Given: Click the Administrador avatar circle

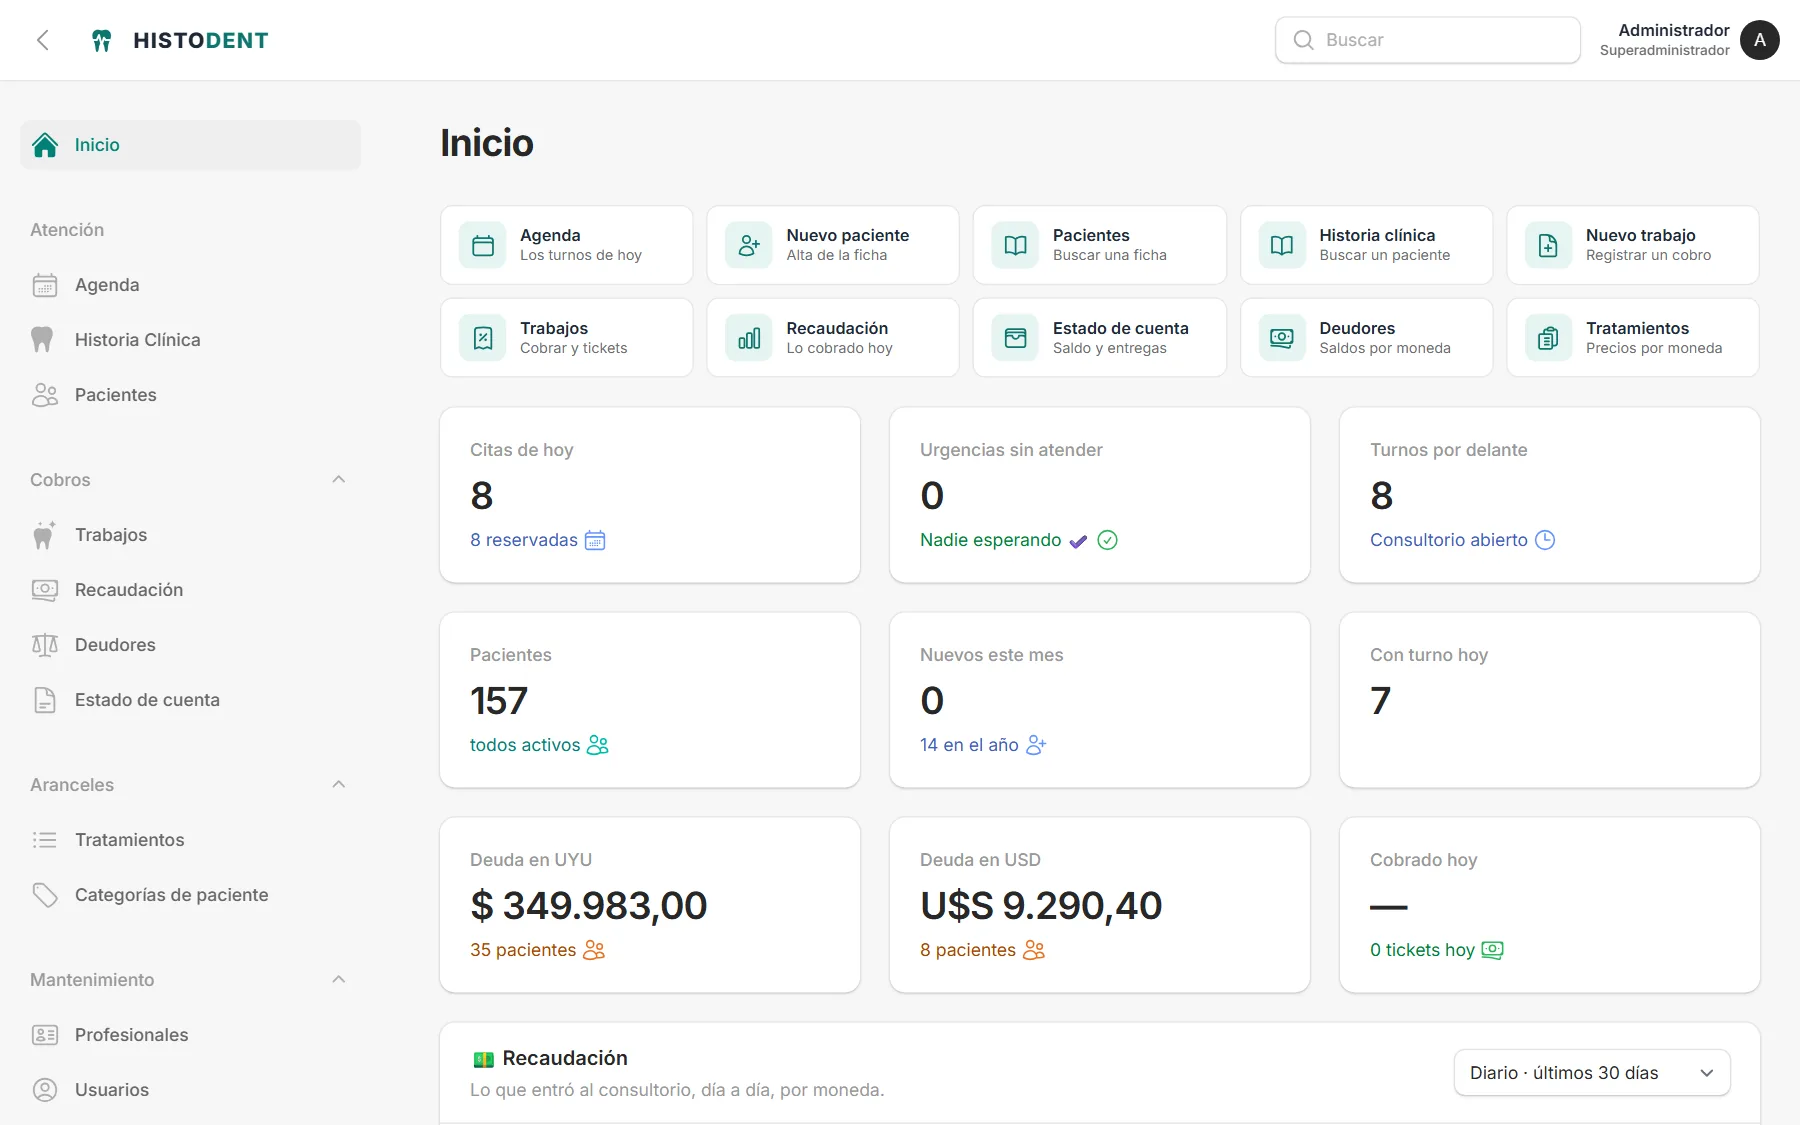Looking at the screenshot, I should pyautogui.click(x=1760, y=40).
